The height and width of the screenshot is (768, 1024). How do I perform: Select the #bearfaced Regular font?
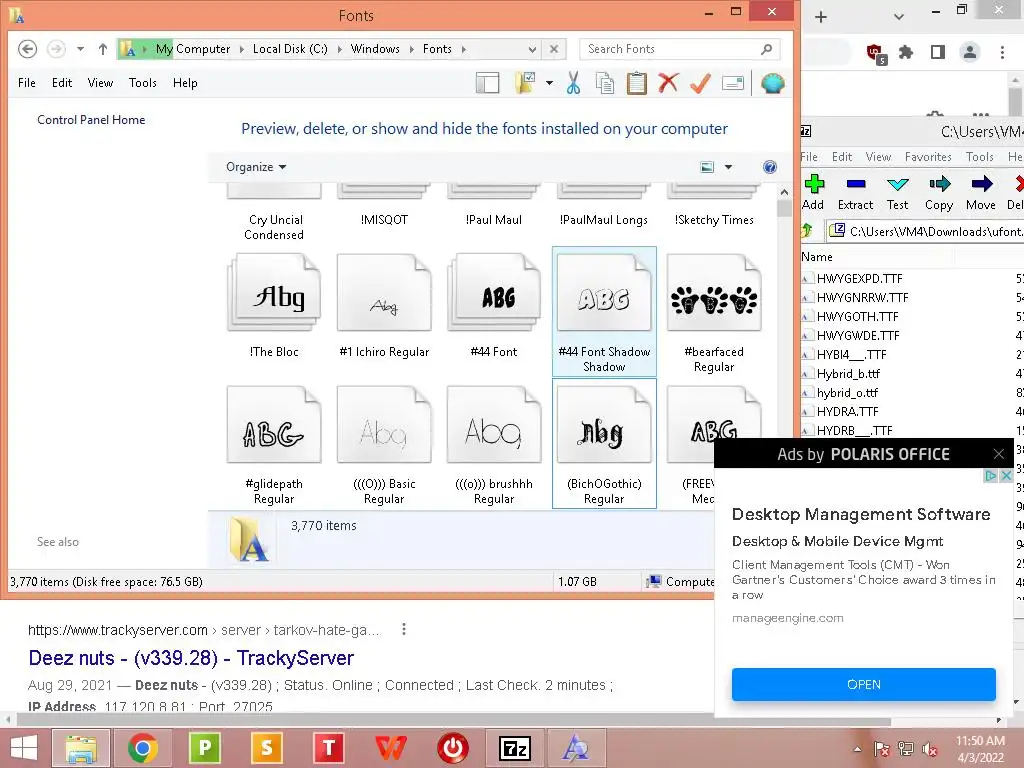[714, 312]
